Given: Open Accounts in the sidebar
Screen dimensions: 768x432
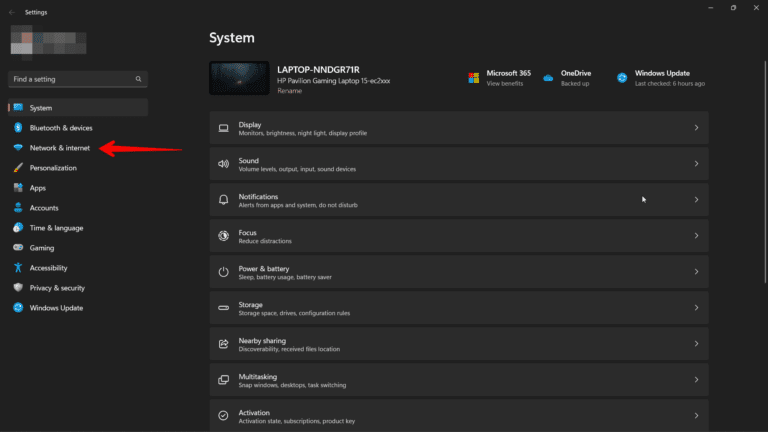Looking at the screenshot, I should click(44, 208).
